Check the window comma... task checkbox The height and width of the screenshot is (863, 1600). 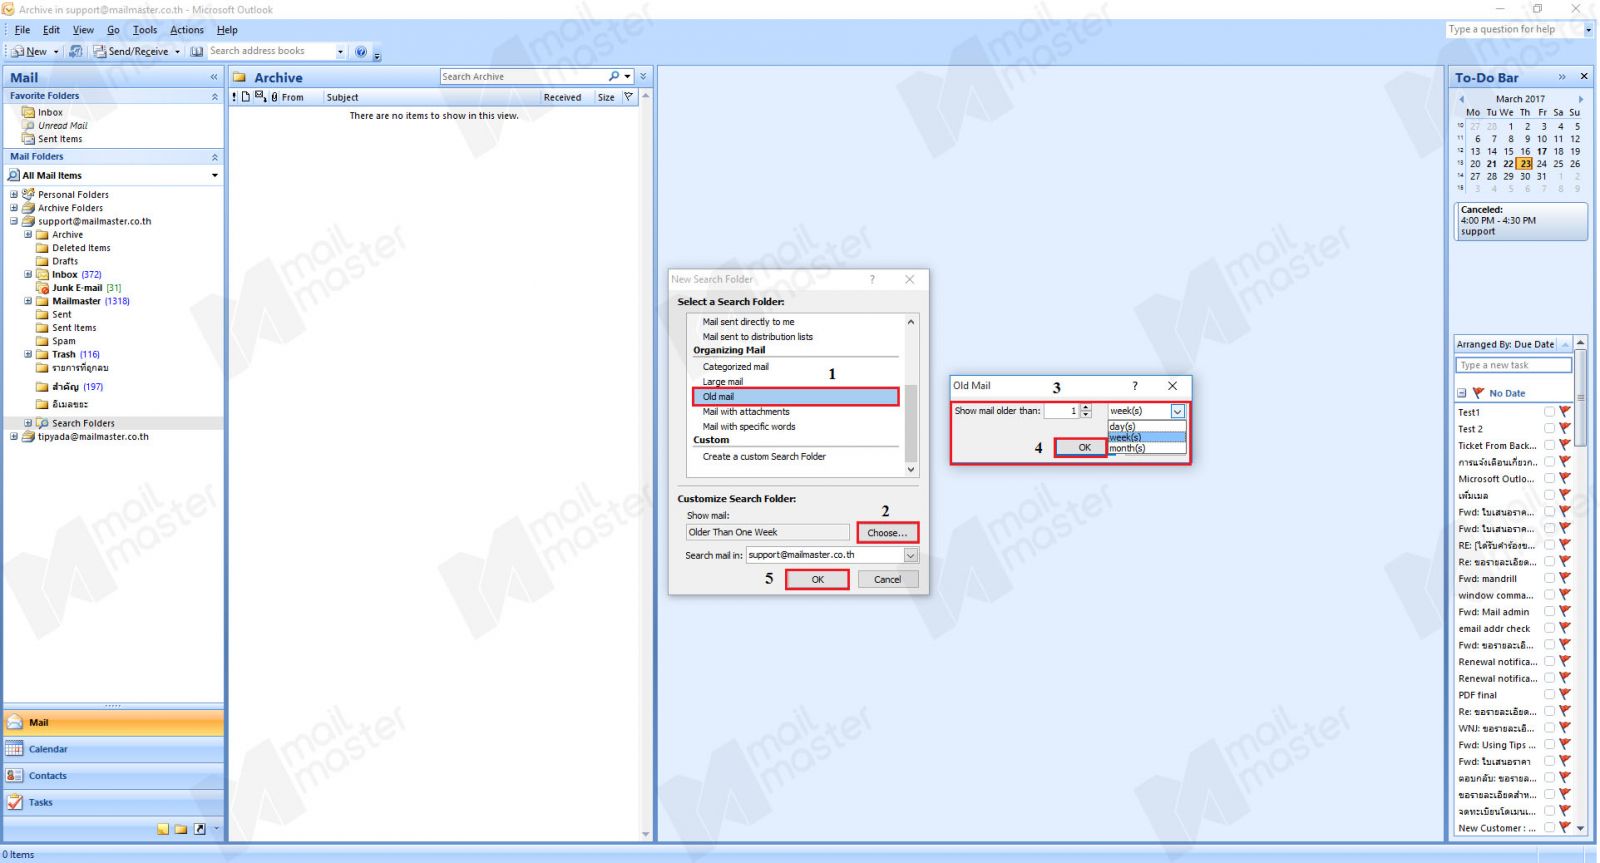(x=1549, y=595)
